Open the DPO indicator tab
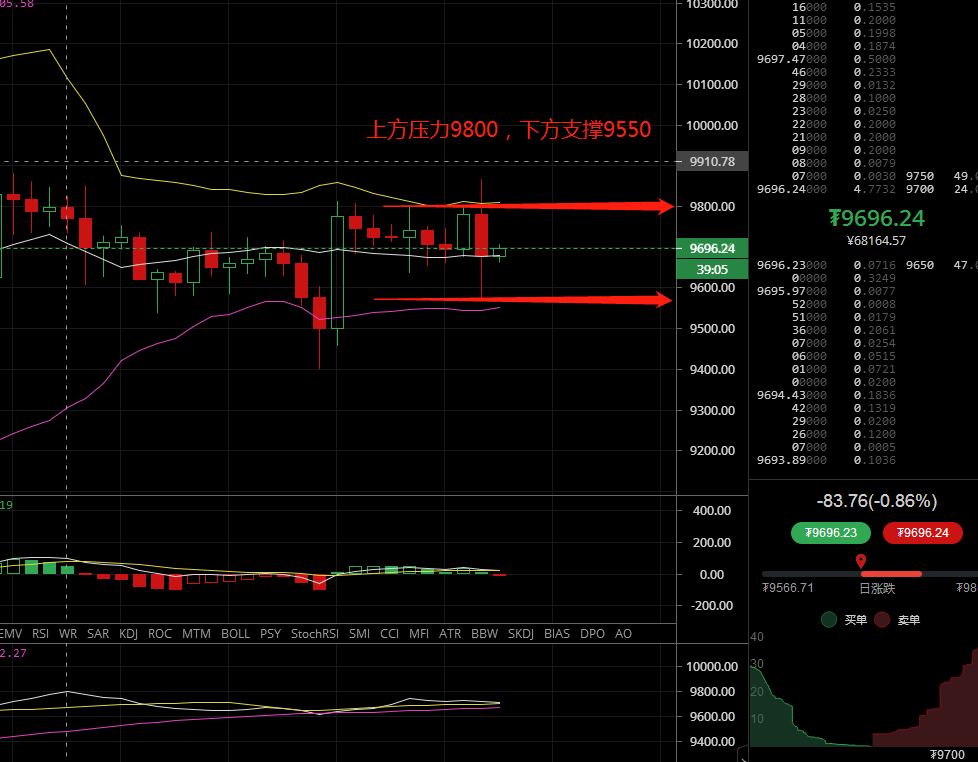 (x=593, y=634)
